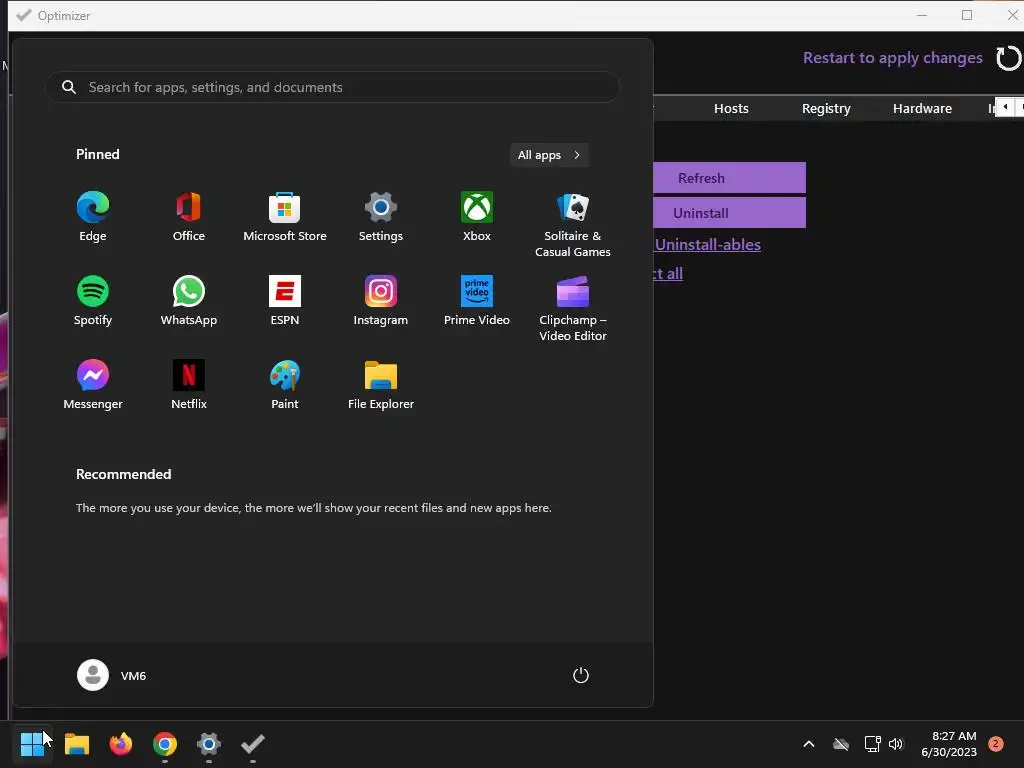Click the Windows Start button on taskbar

[x=32, y=744]
